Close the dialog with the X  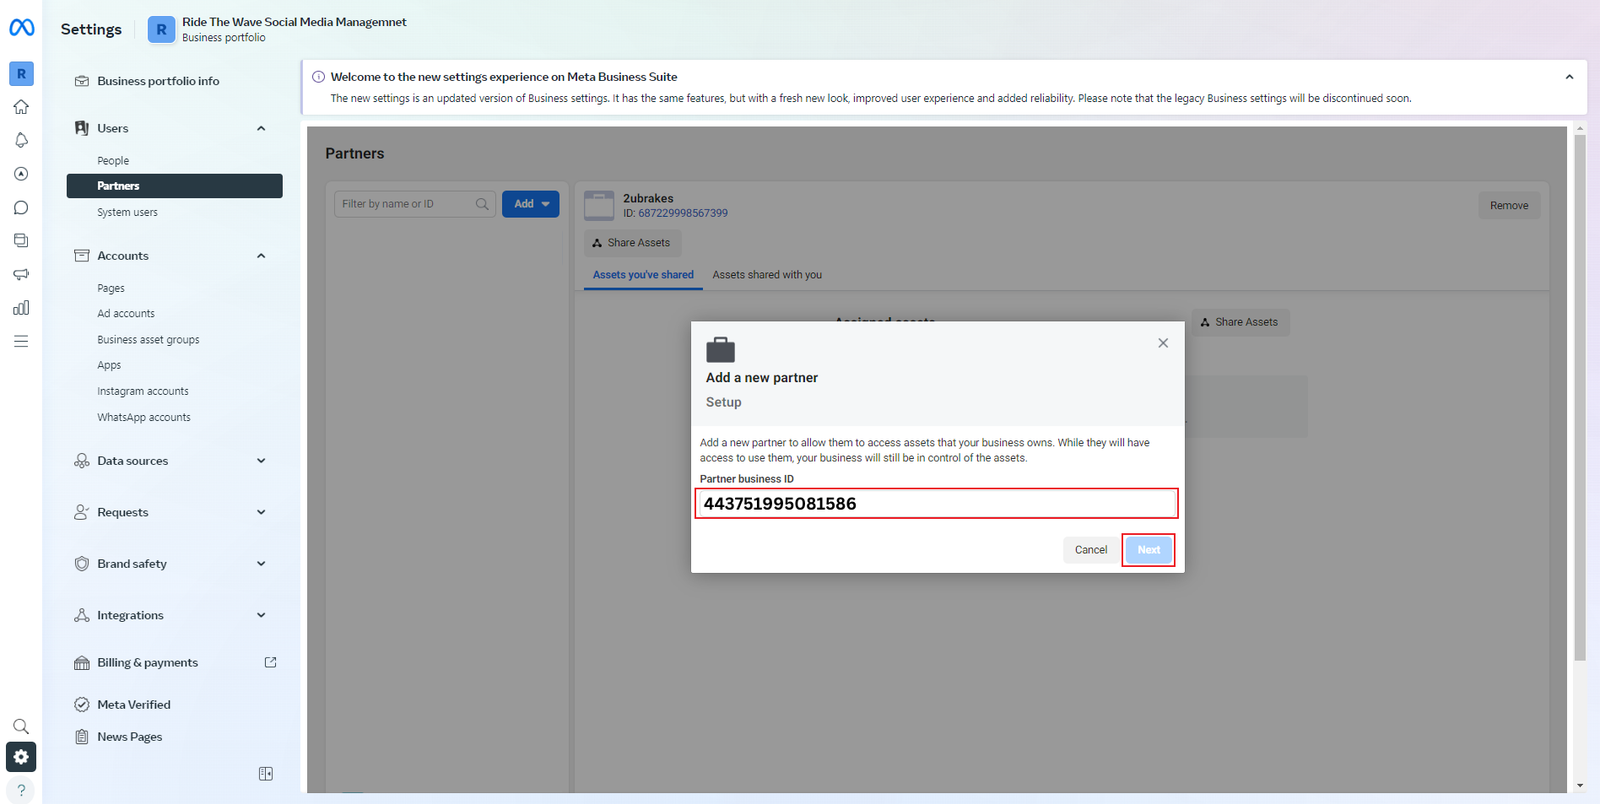click(x=1163, y=343)
